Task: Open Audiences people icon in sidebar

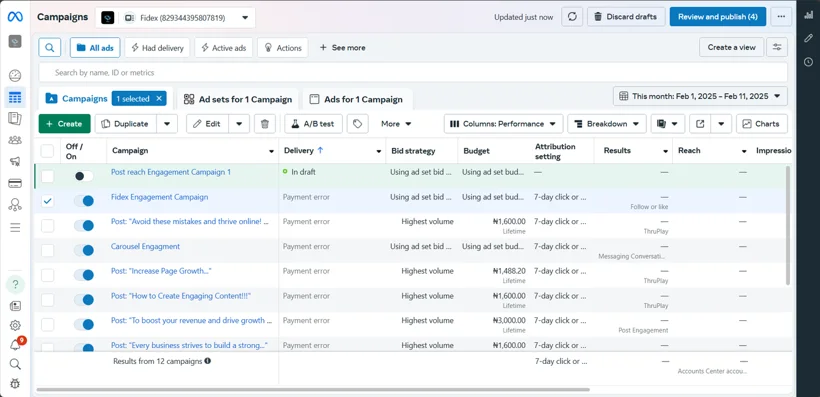Action: click(15, 140)
